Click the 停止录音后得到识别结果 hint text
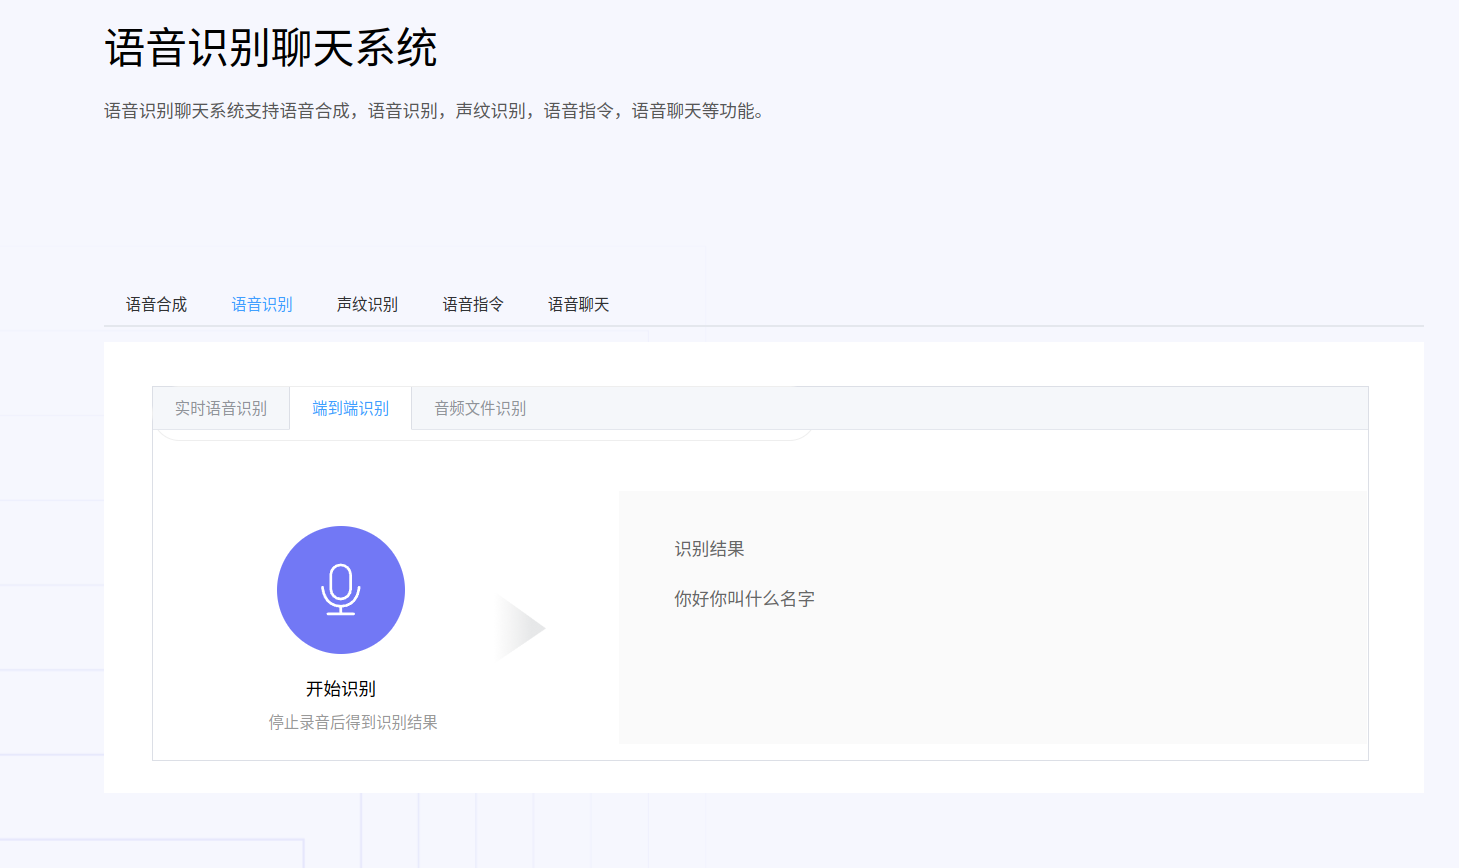This screenshot has height=868, width=1459. (x=352, y=722)
